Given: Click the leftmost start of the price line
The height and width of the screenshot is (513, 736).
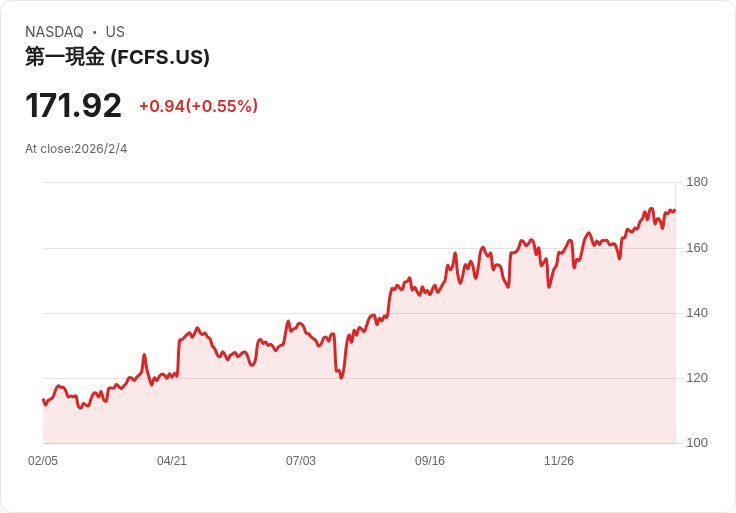Looking at the screenshot, I should click(43, 400).
